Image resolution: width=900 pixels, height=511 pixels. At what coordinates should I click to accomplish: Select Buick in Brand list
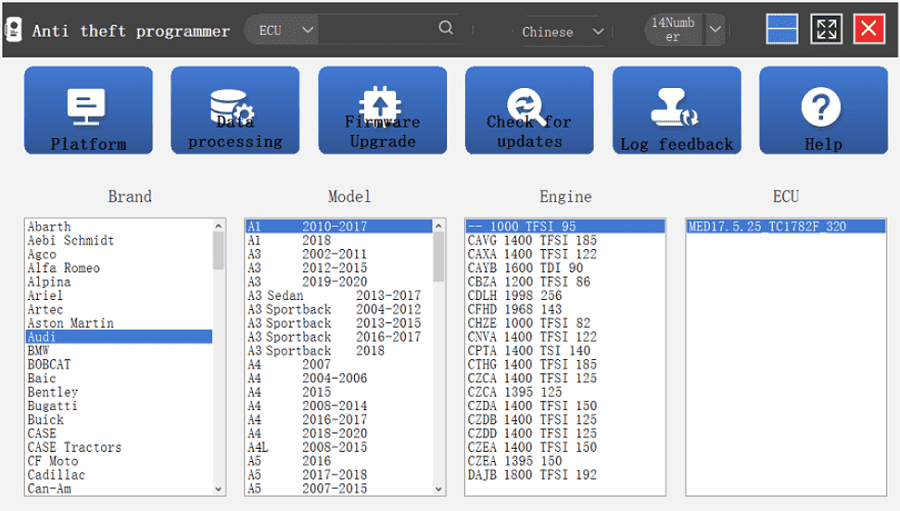pos(119,420)
